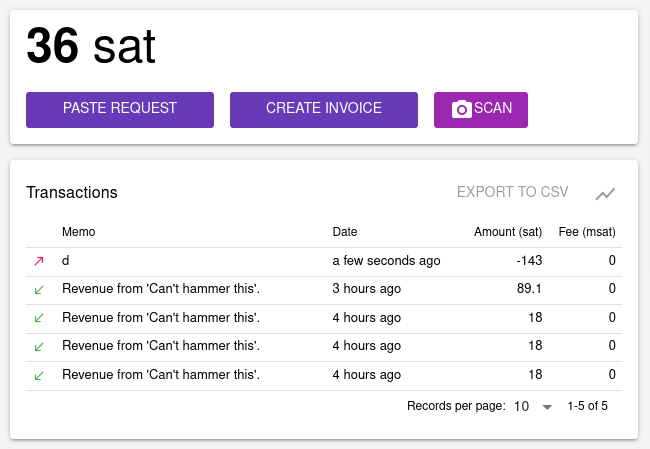This screenshot has width=650, height=449.
Task: Click the '3 hours ago' date cell
Action: pyautogui.click(x=366, y=289)
